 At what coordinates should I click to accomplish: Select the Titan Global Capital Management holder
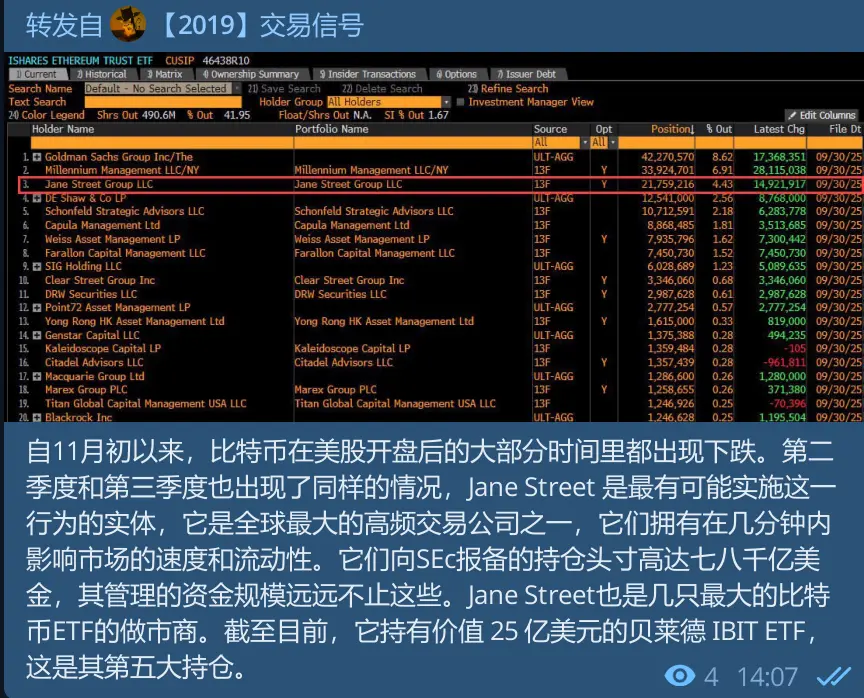coord(145,404)
